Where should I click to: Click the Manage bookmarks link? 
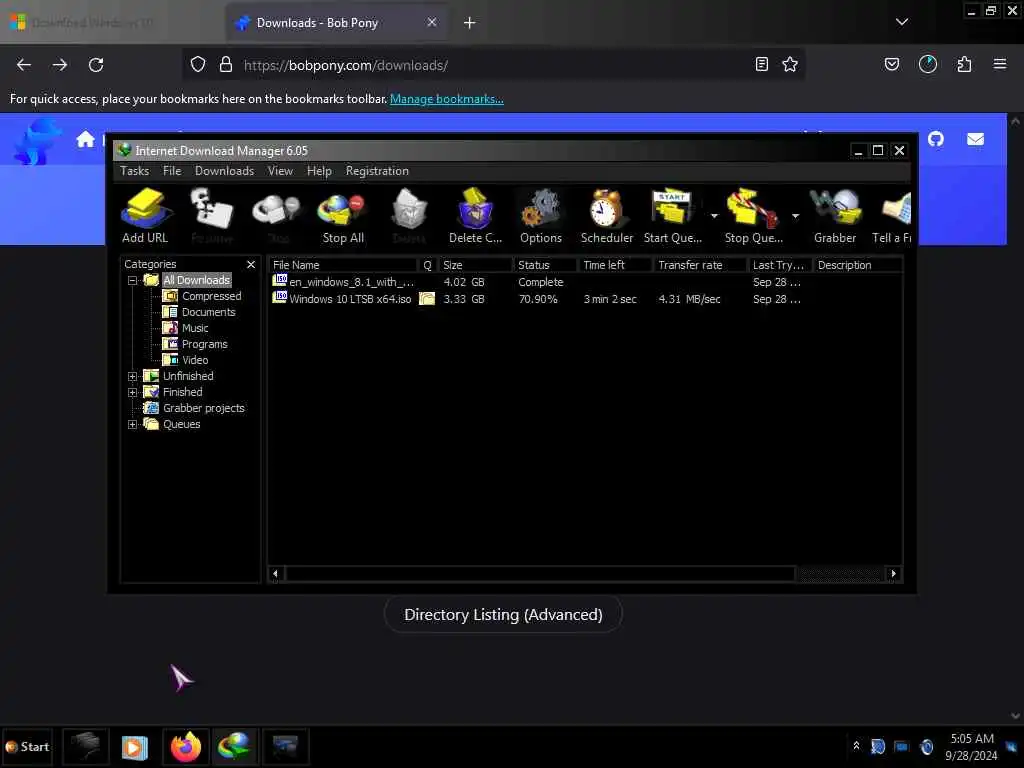tap(447, 99)
